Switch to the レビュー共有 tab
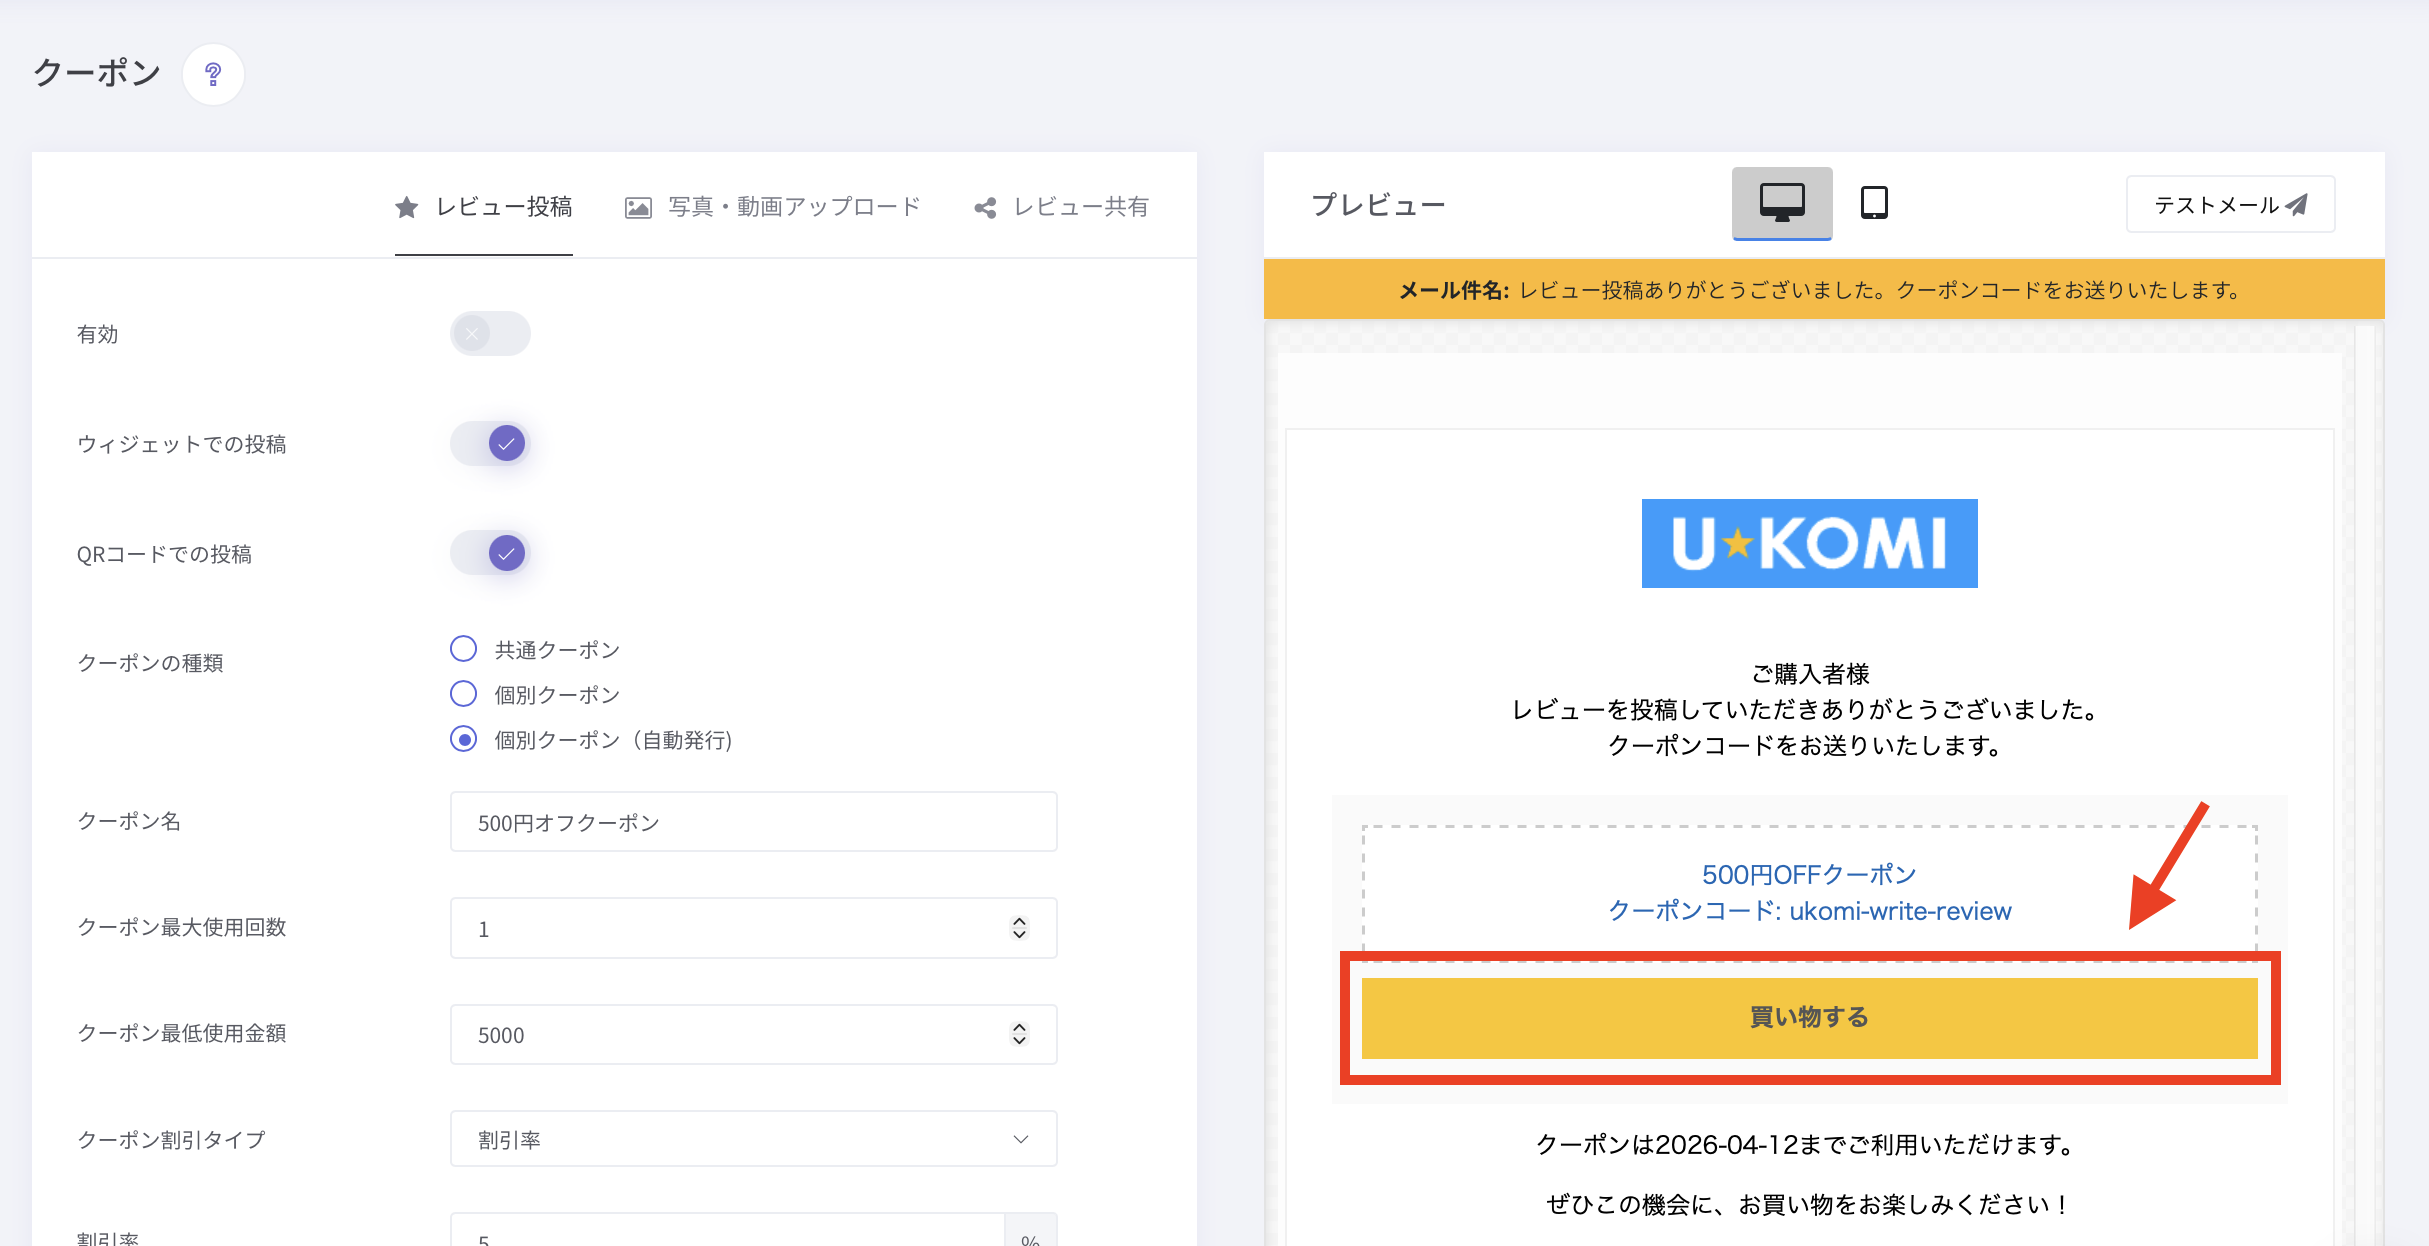Viewport: 2429px width, 1246px height. click(x=1080, y=207)
